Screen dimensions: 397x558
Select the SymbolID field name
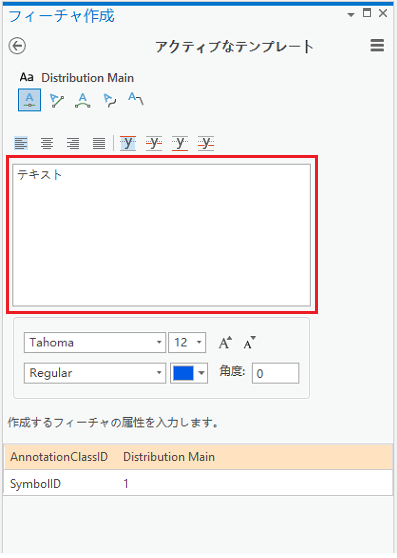(x=36, y=484)
